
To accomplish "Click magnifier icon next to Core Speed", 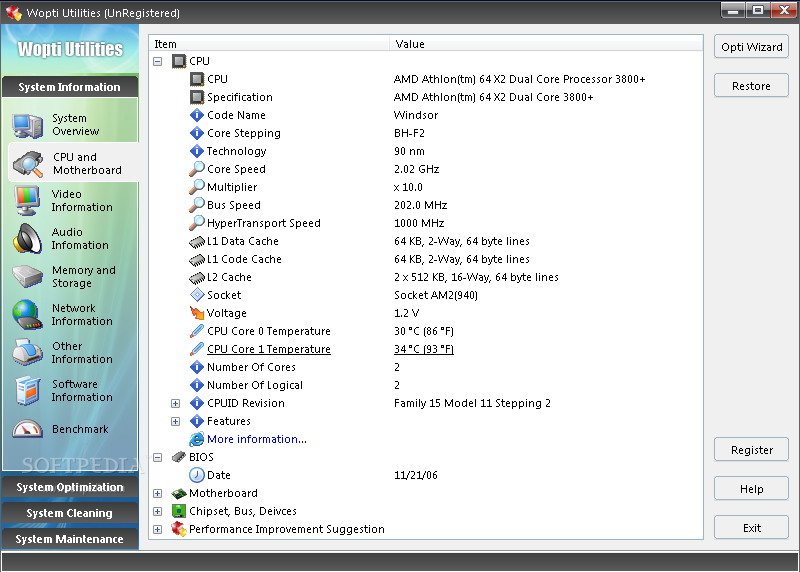I will [x=196, y=169].
